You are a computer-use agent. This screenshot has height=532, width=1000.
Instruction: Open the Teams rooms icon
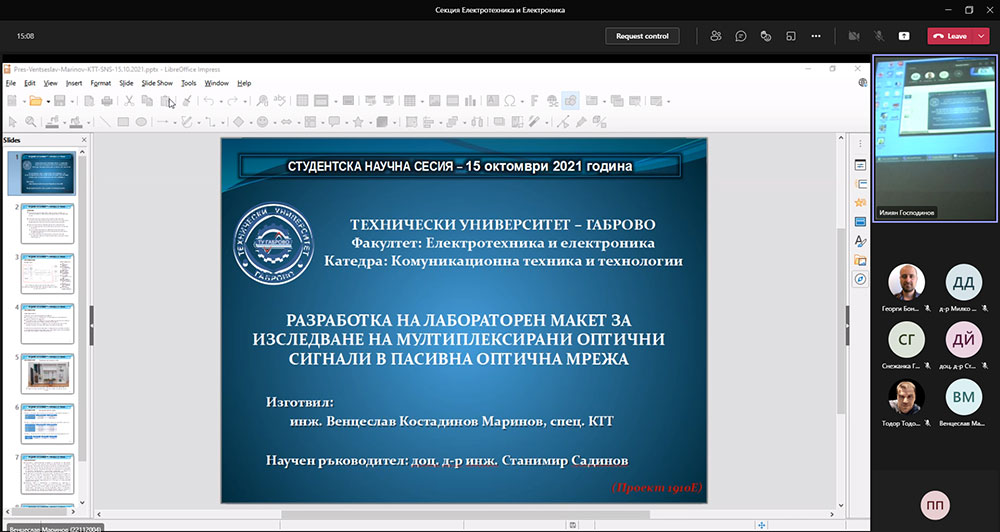(x=791, y=36)
